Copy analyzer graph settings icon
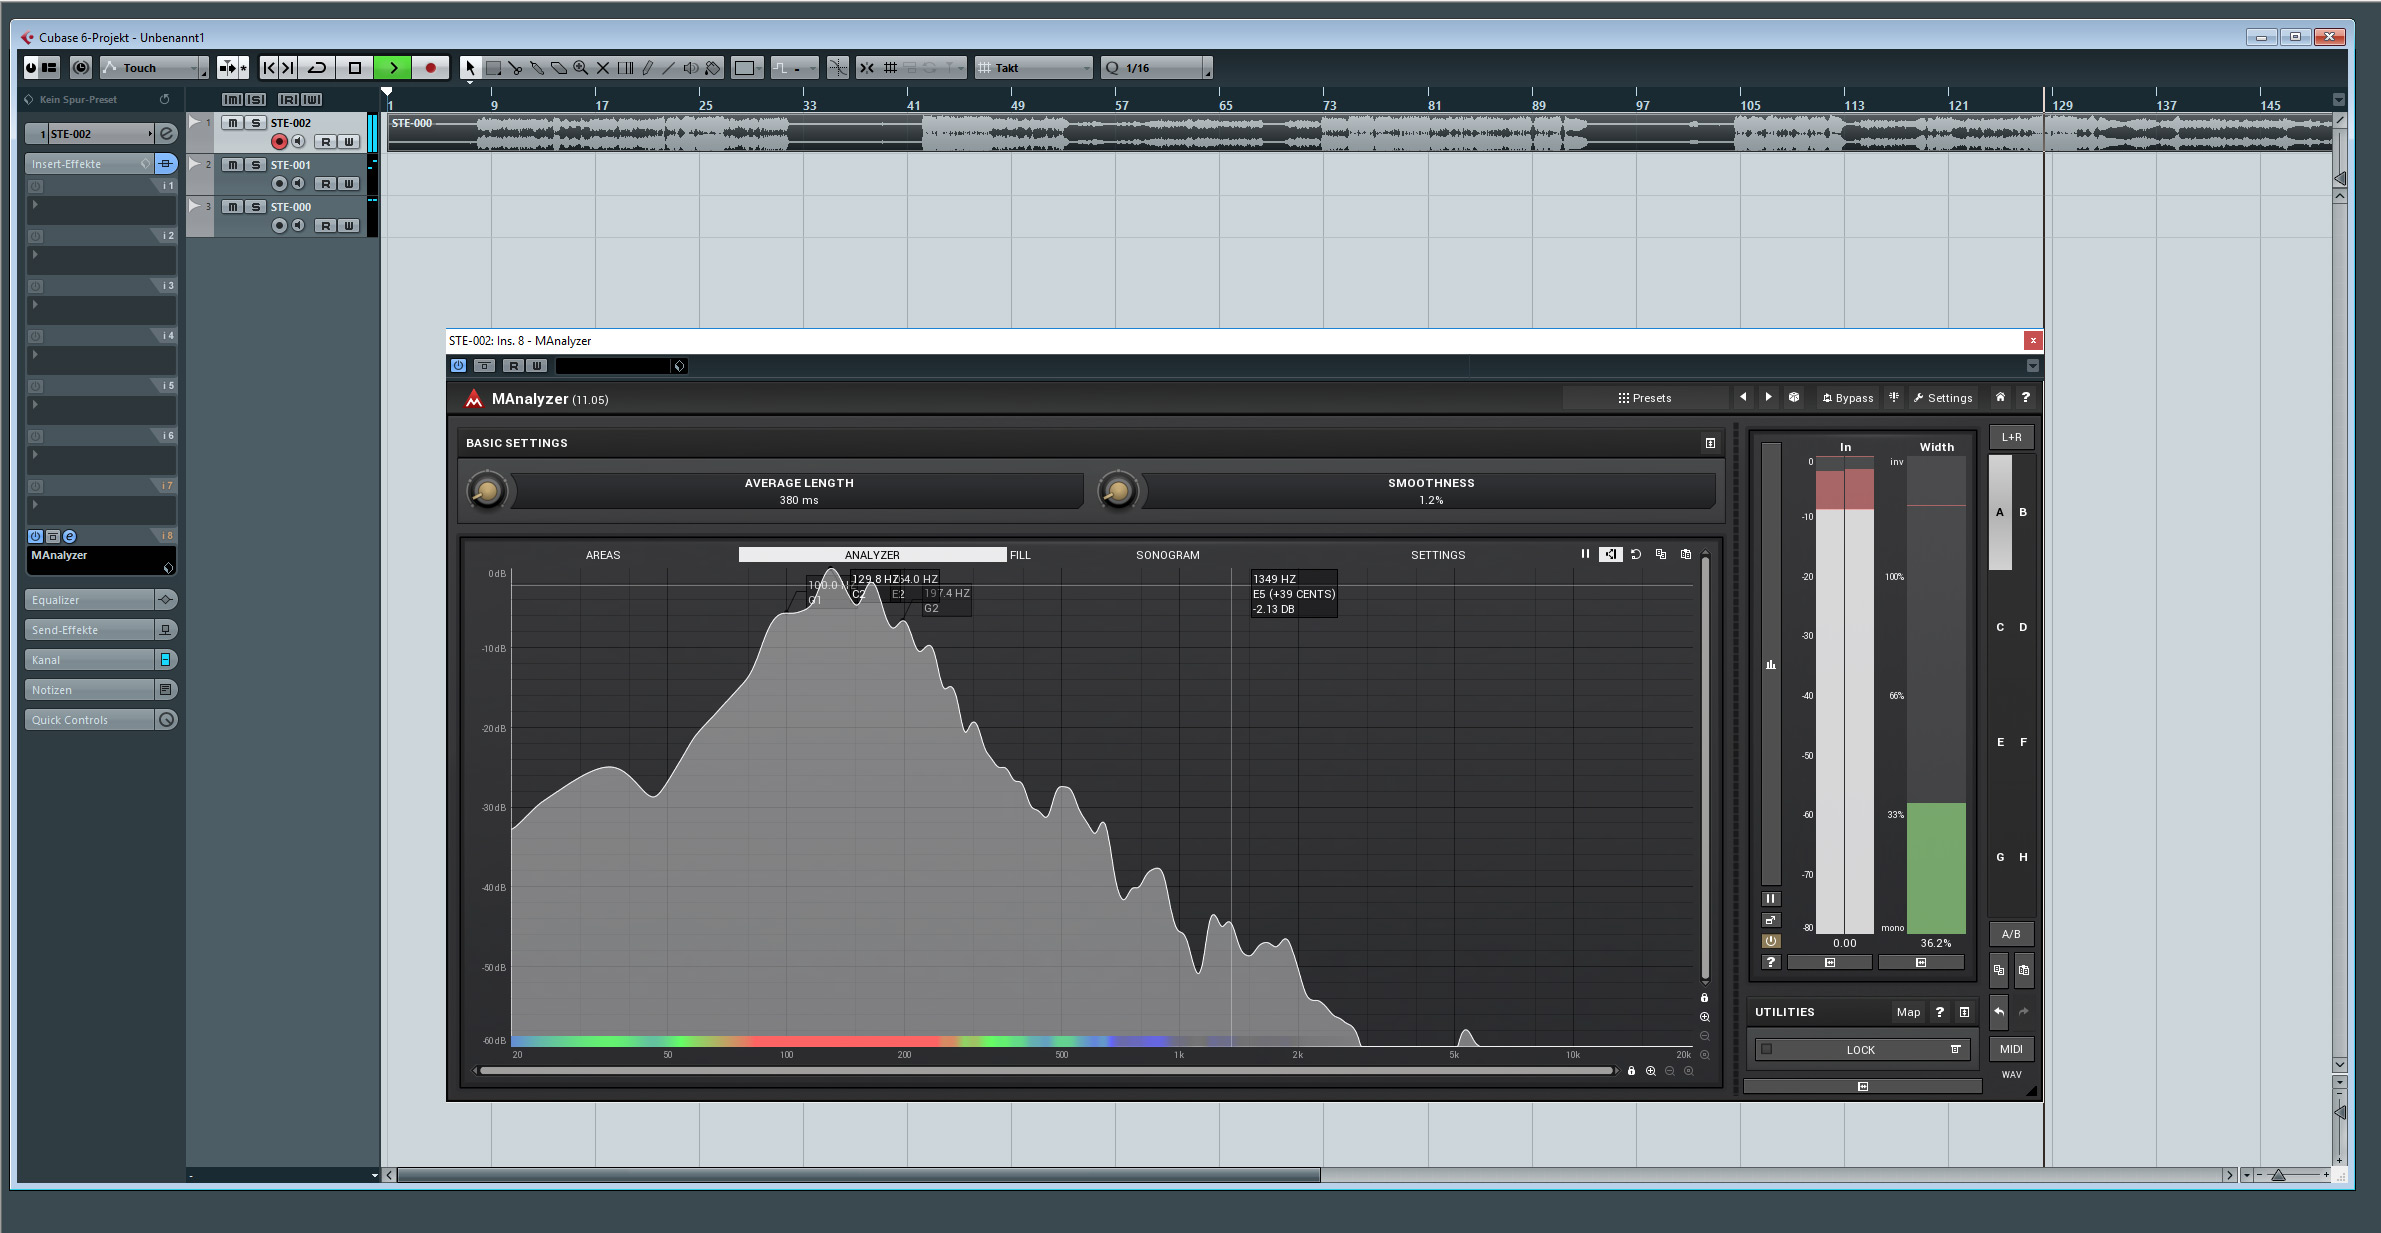The height and width of the screenshot is (1233, 2381). [x=1661, y=554]
